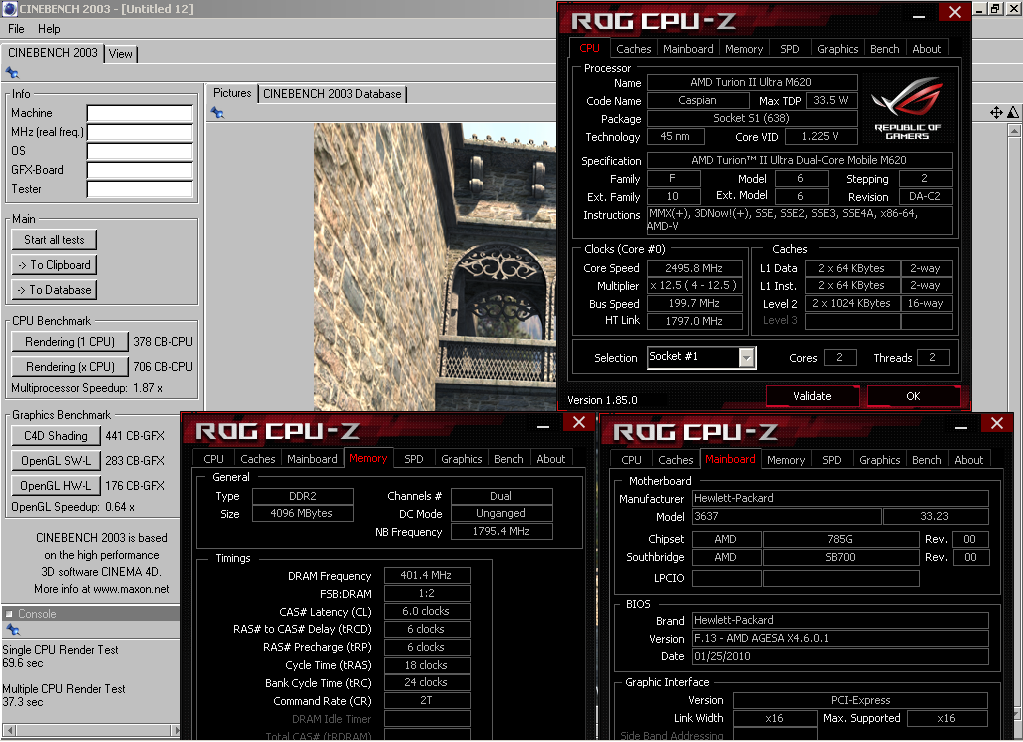Click the 2495.8 MHz Core Speed value

click(694, 268)
